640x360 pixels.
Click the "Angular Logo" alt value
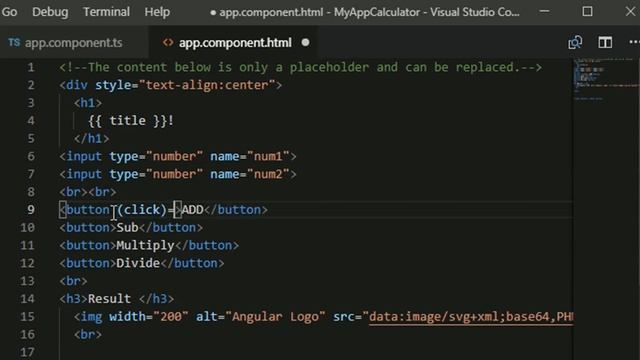(x=275, y=317)
